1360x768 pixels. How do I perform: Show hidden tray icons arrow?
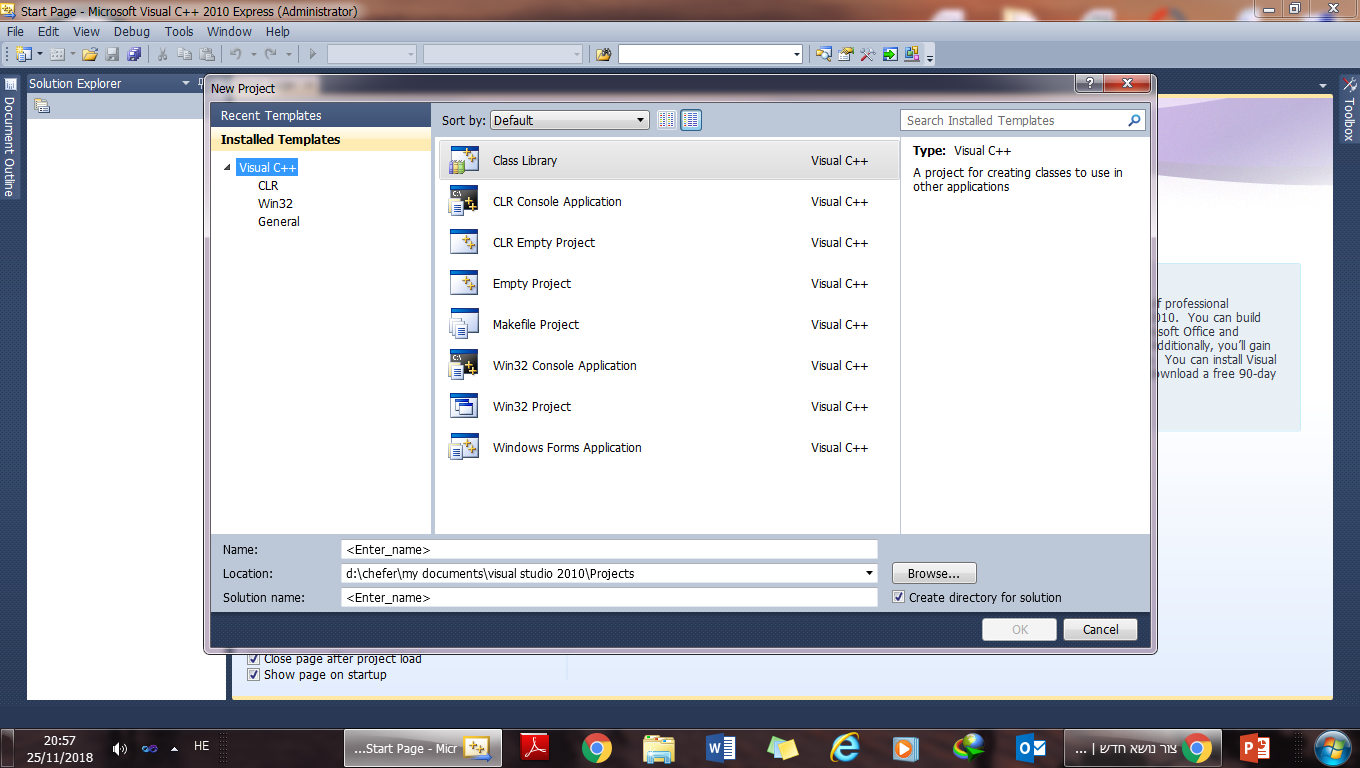(175, 748)
